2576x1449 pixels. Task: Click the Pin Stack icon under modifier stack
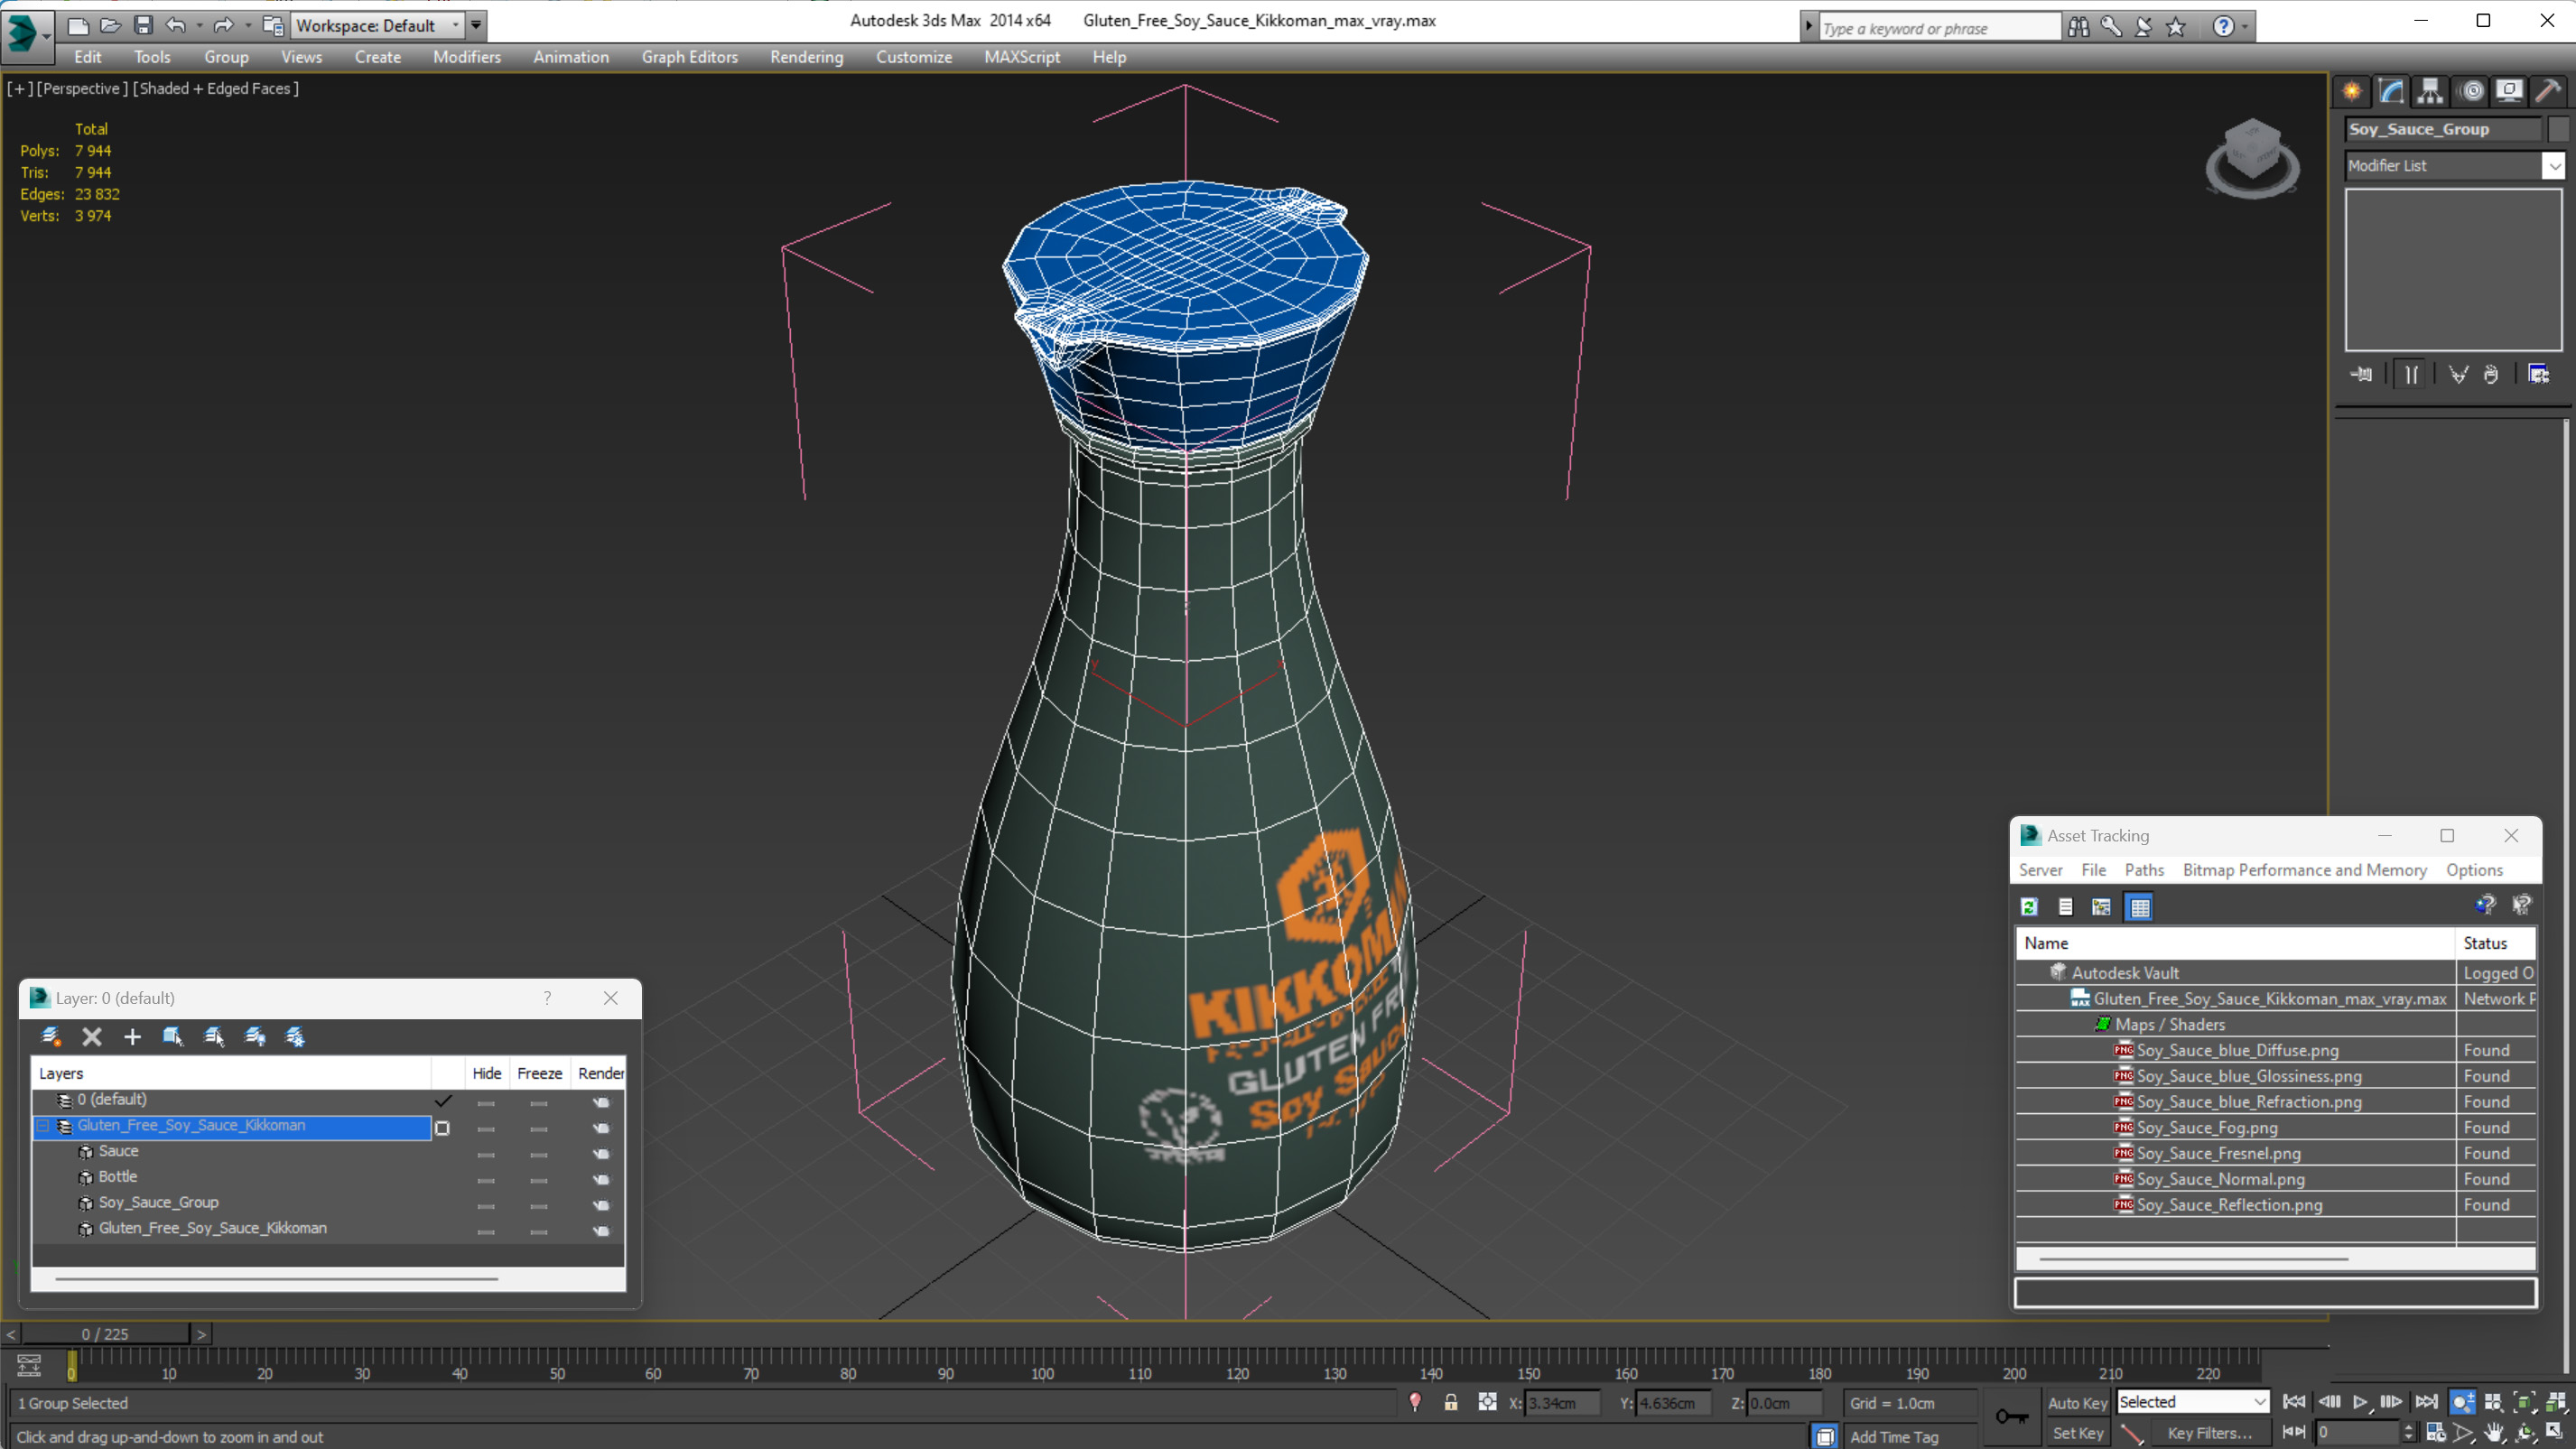click(x=2362, y=374)
